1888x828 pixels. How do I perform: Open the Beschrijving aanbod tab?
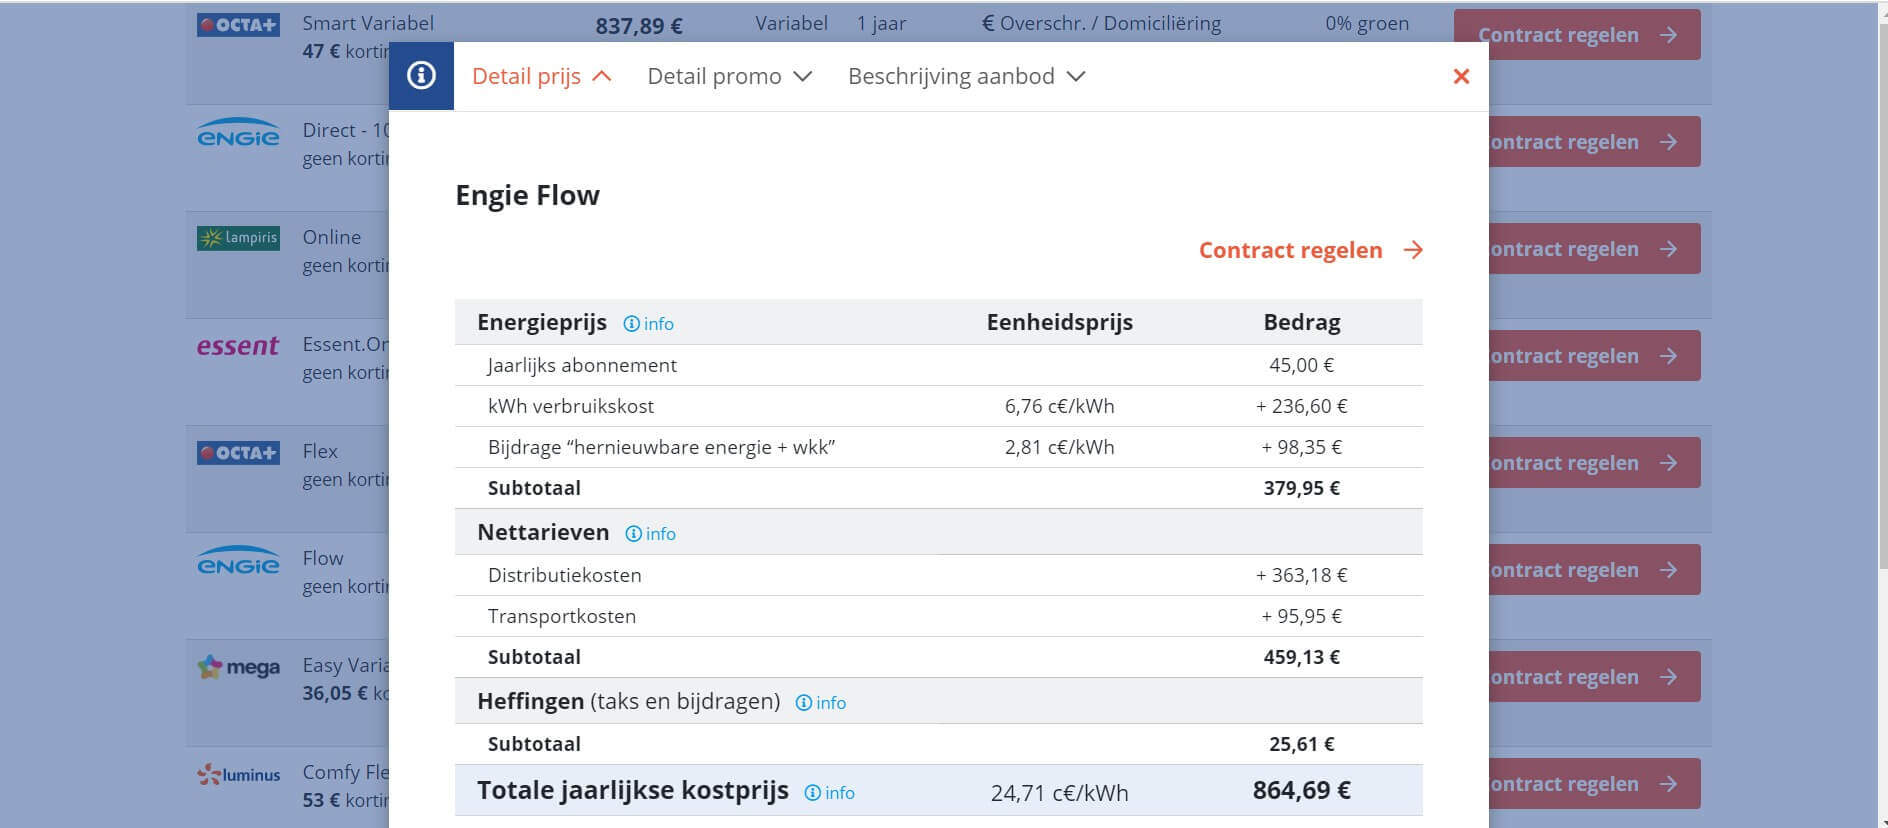(951, 76)
